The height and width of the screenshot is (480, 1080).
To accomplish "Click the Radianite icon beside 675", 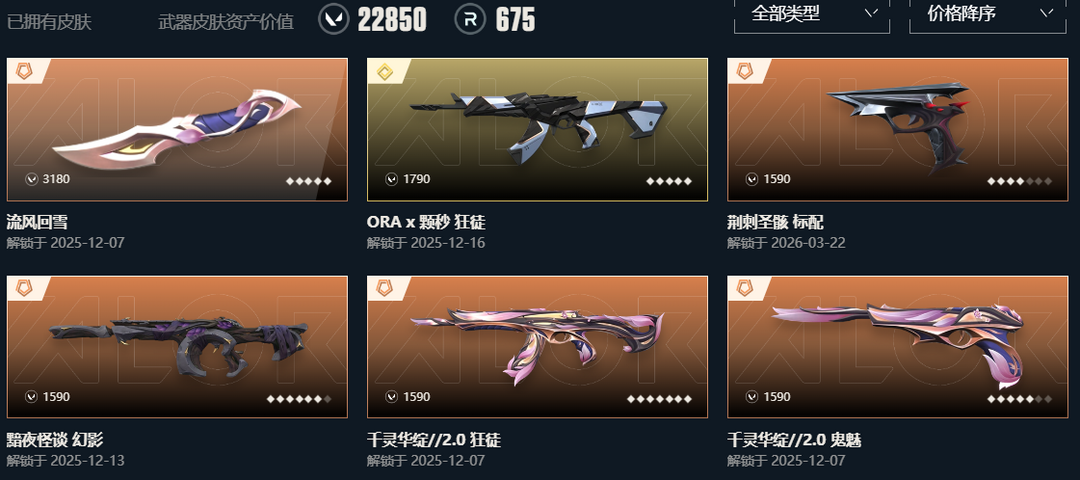I will pyautogui.click(x=470, y=19).
